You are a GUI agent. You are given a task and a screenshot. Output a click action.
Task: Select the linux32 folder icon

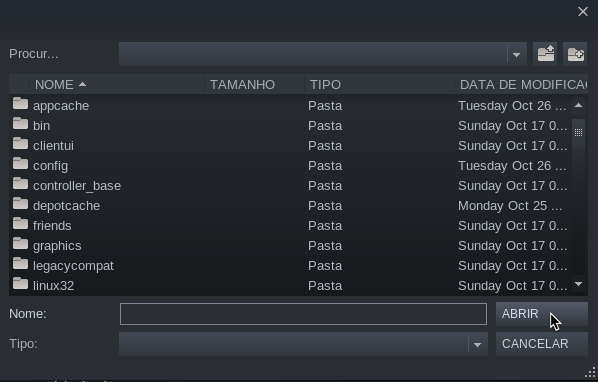tap(20, 284)
